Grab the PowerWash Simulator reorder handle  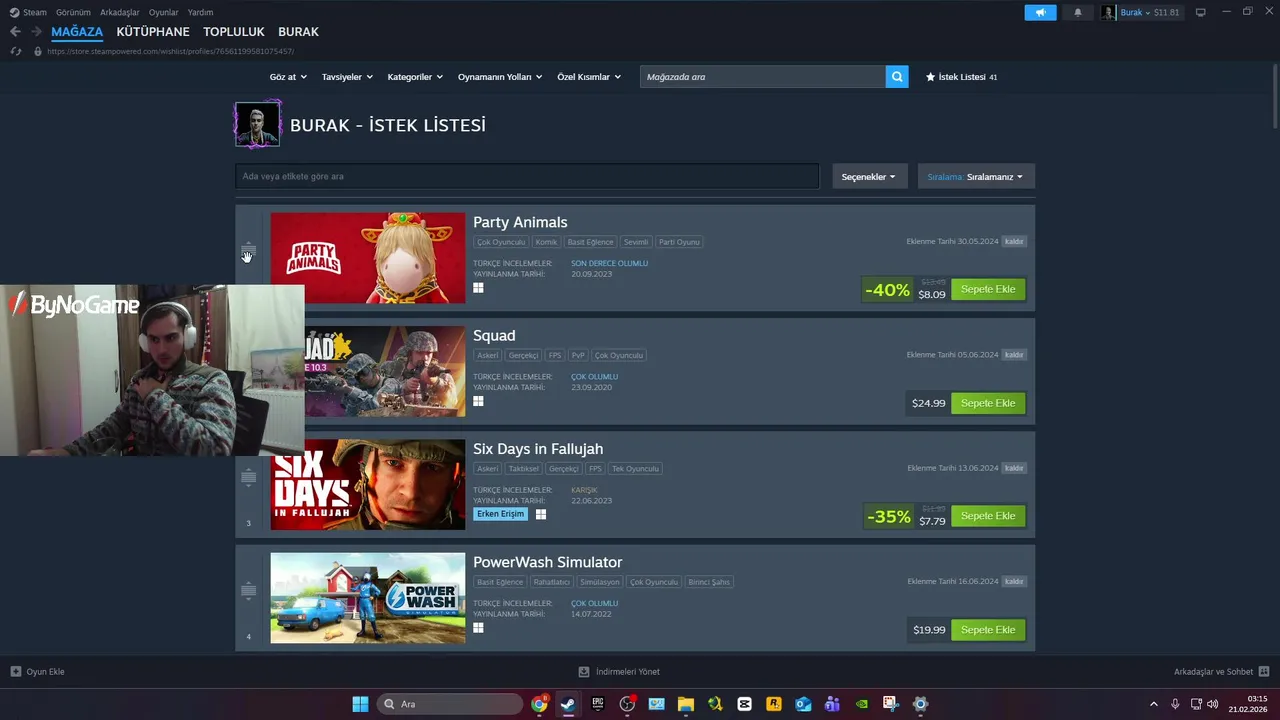(248, 590)
